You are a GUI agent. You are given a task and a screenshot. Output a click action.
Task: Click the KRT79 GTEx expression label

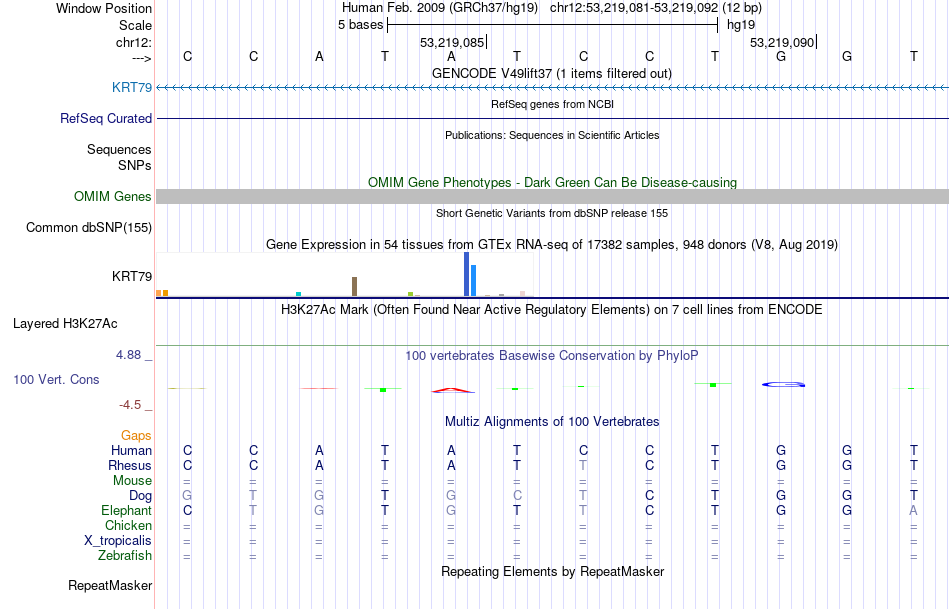[131, 276]
